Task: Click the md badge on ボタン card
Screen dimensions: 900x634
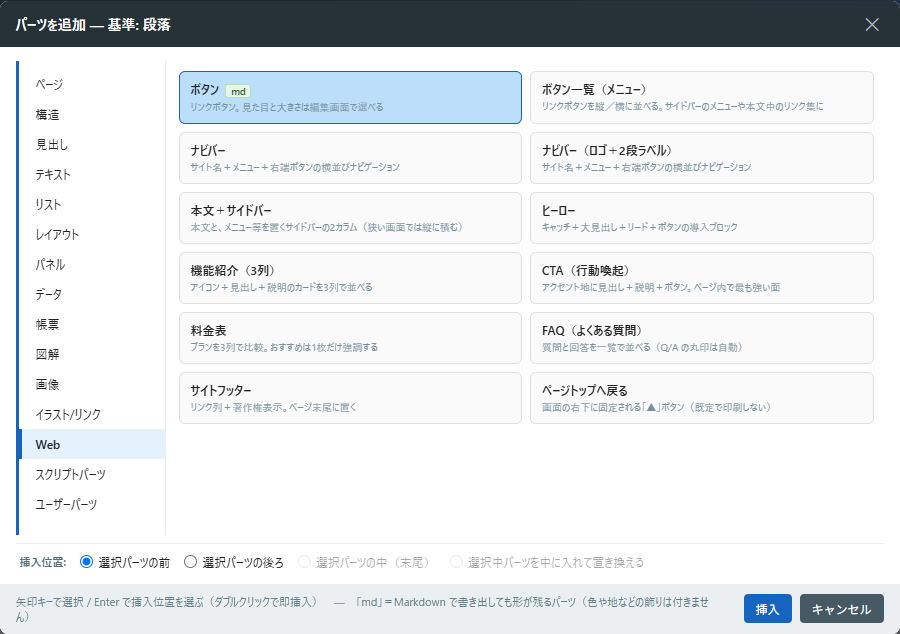Action: 238,91
